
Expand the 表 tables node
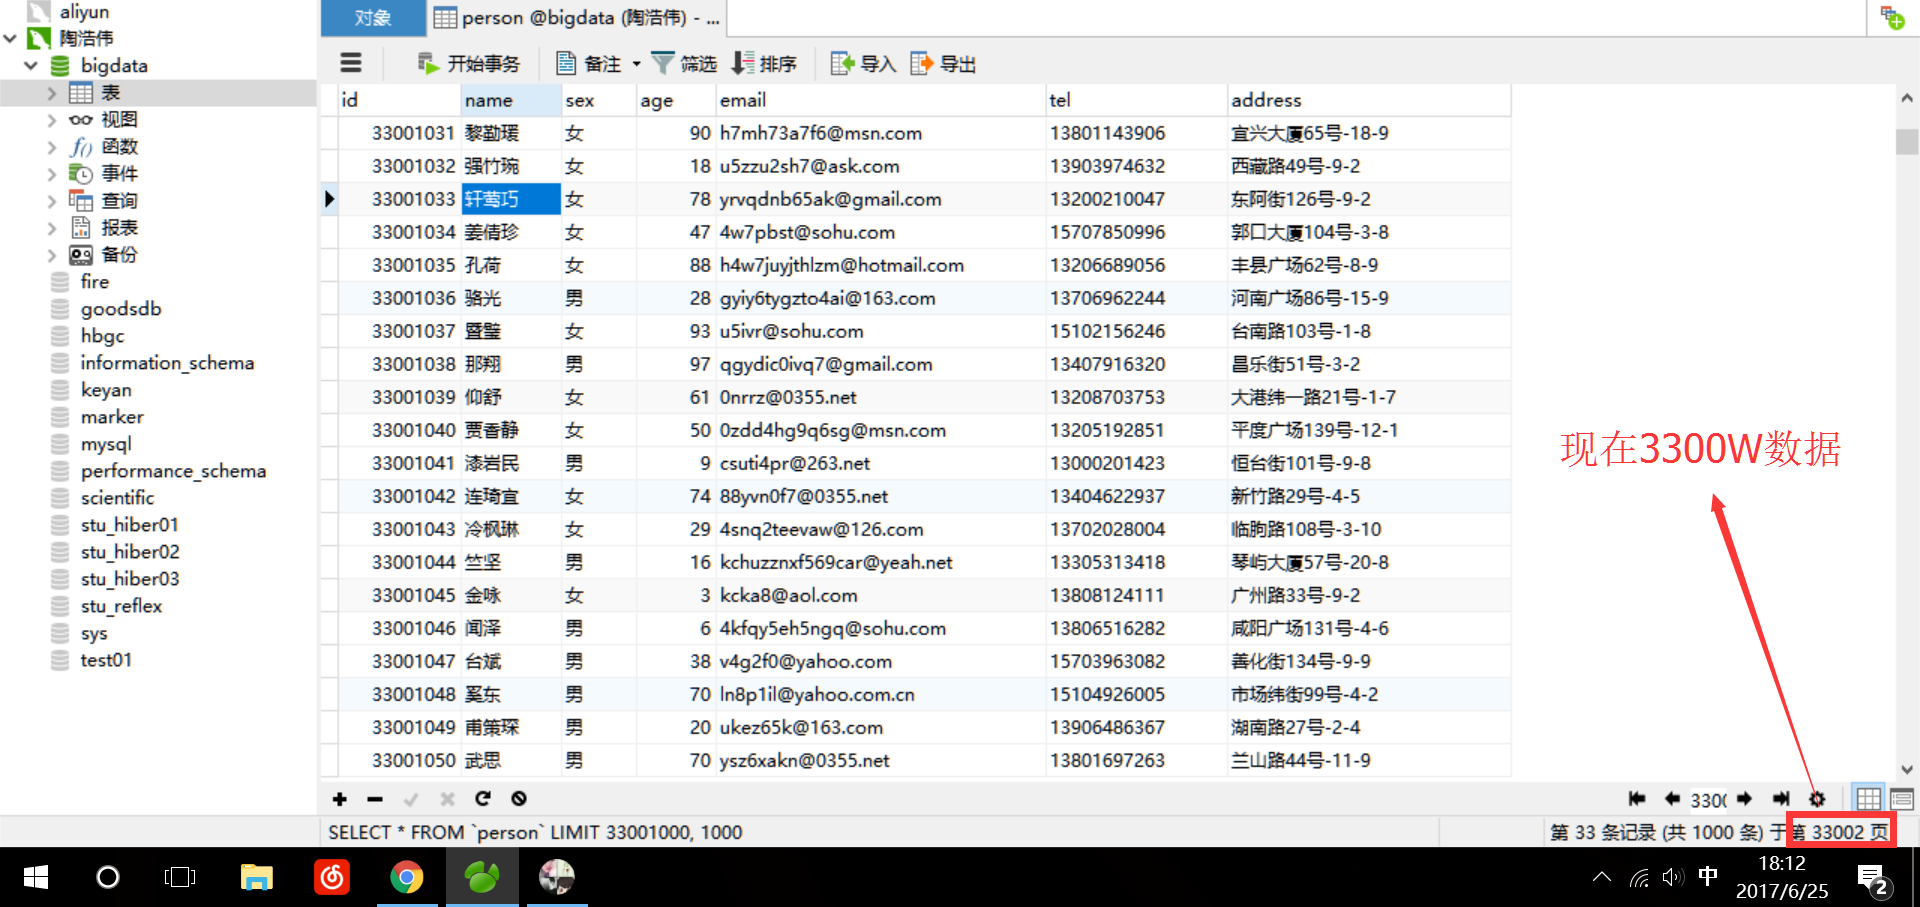click(x=52, y=93)
